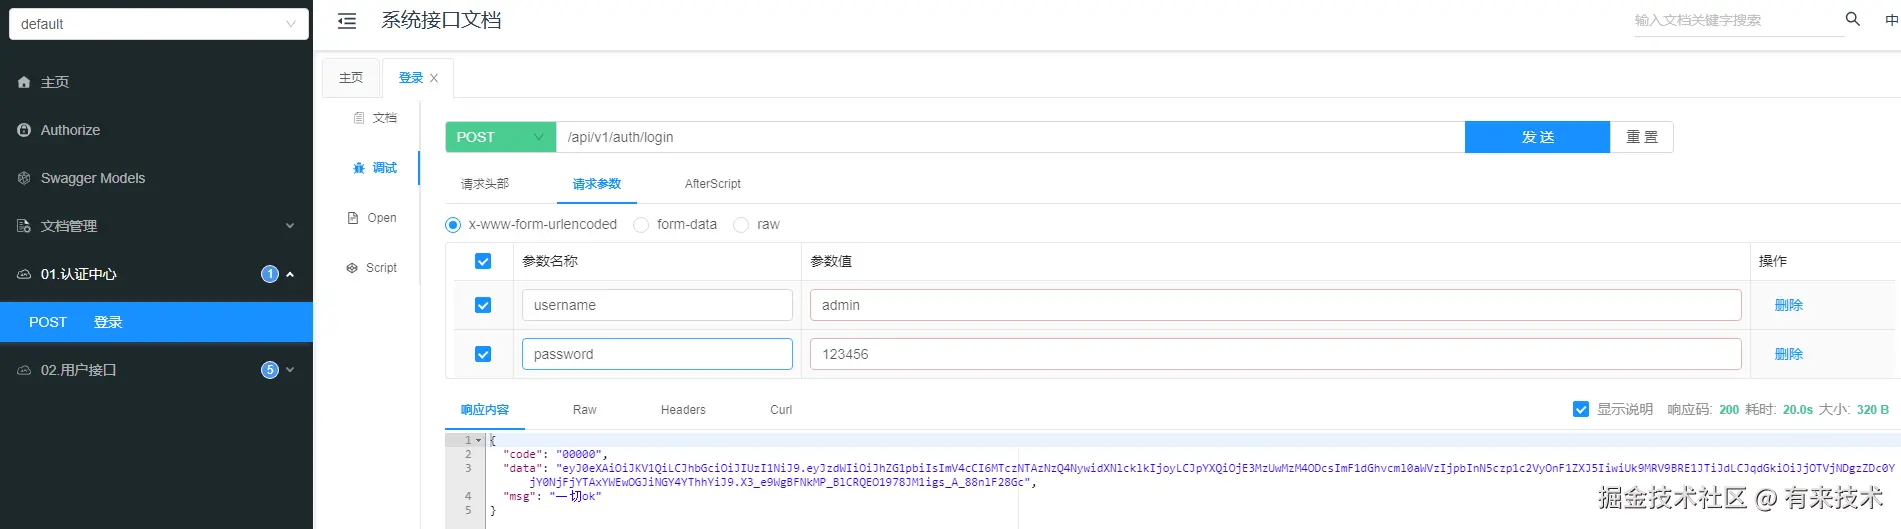The width and height of the screenshot is (1901, 529).
Task: Select the form-data radio option
Action: point(642,225)
